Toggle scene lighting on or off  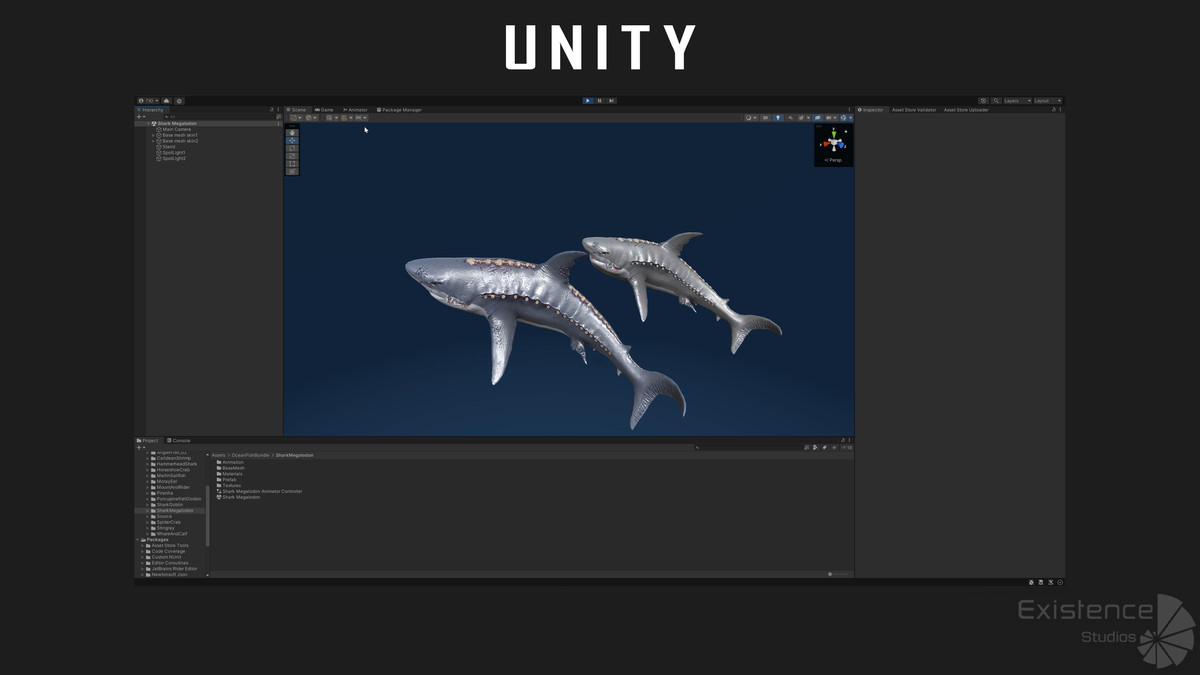[x=778, y=117]
